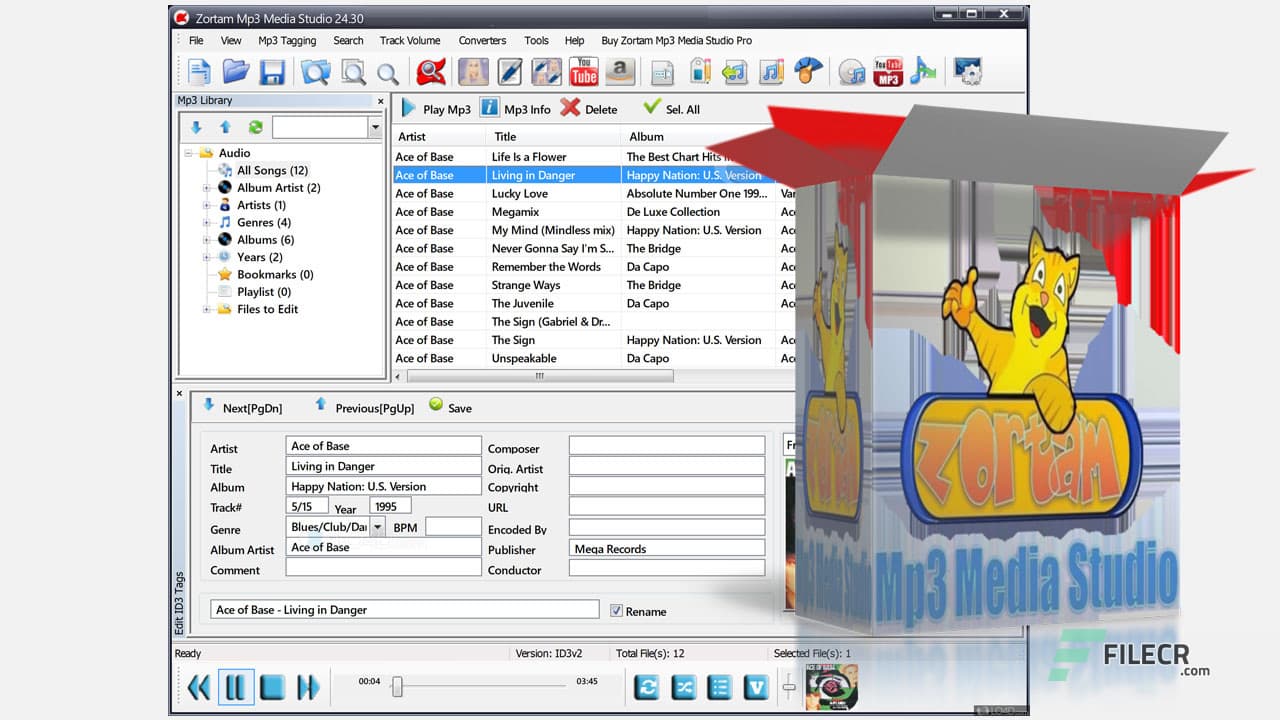The height and width of the screenshot is (720, 1280).
Task: Open the playlist view icon near playback controls
Action: click(719, 688)
